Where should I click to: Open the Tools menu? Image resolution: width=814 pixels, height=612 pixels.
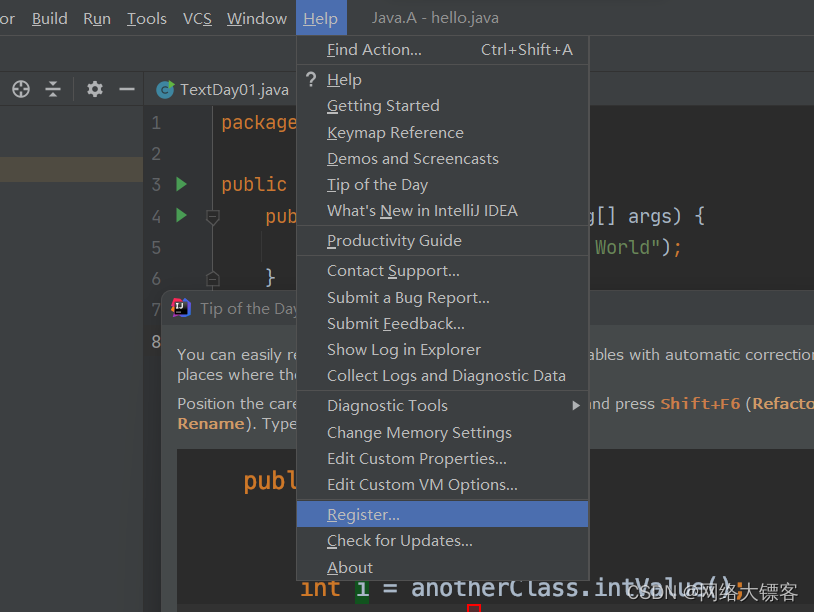coord(147,19)
